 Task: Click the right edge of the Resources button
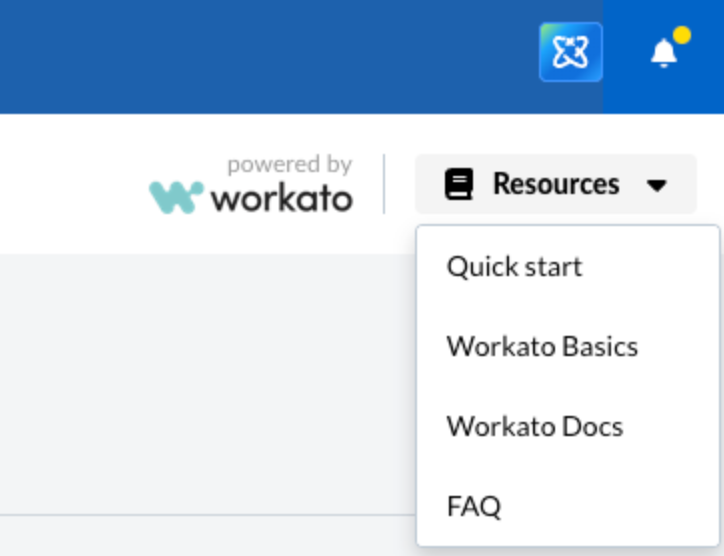pyautogui.click(x=688, y=185)
